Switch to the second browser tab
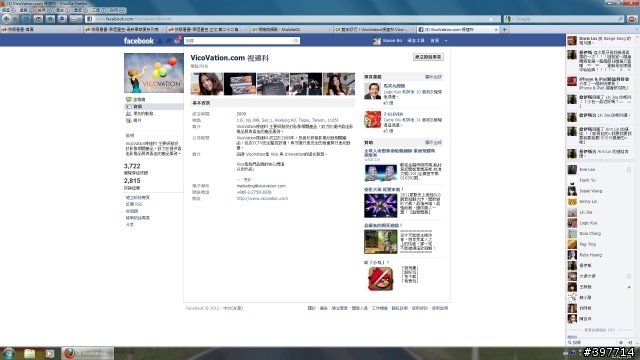640x360 pixels. click(x=124, y=29)
